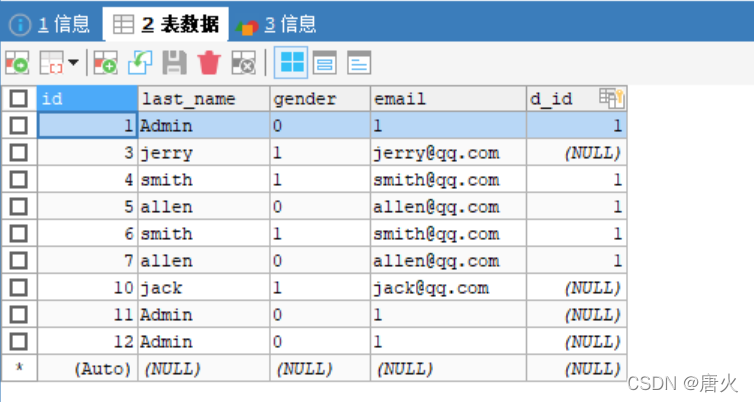Sort by the id column header
This screenshot has width=754, height=402.
87,99
